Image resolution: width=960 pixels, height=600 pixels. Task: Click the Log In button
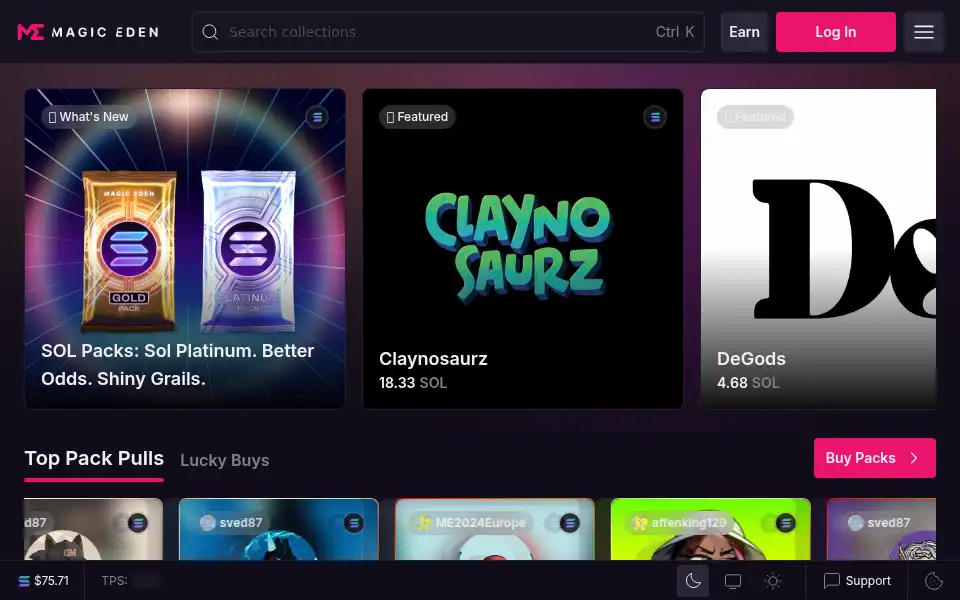tap(836, 32)
